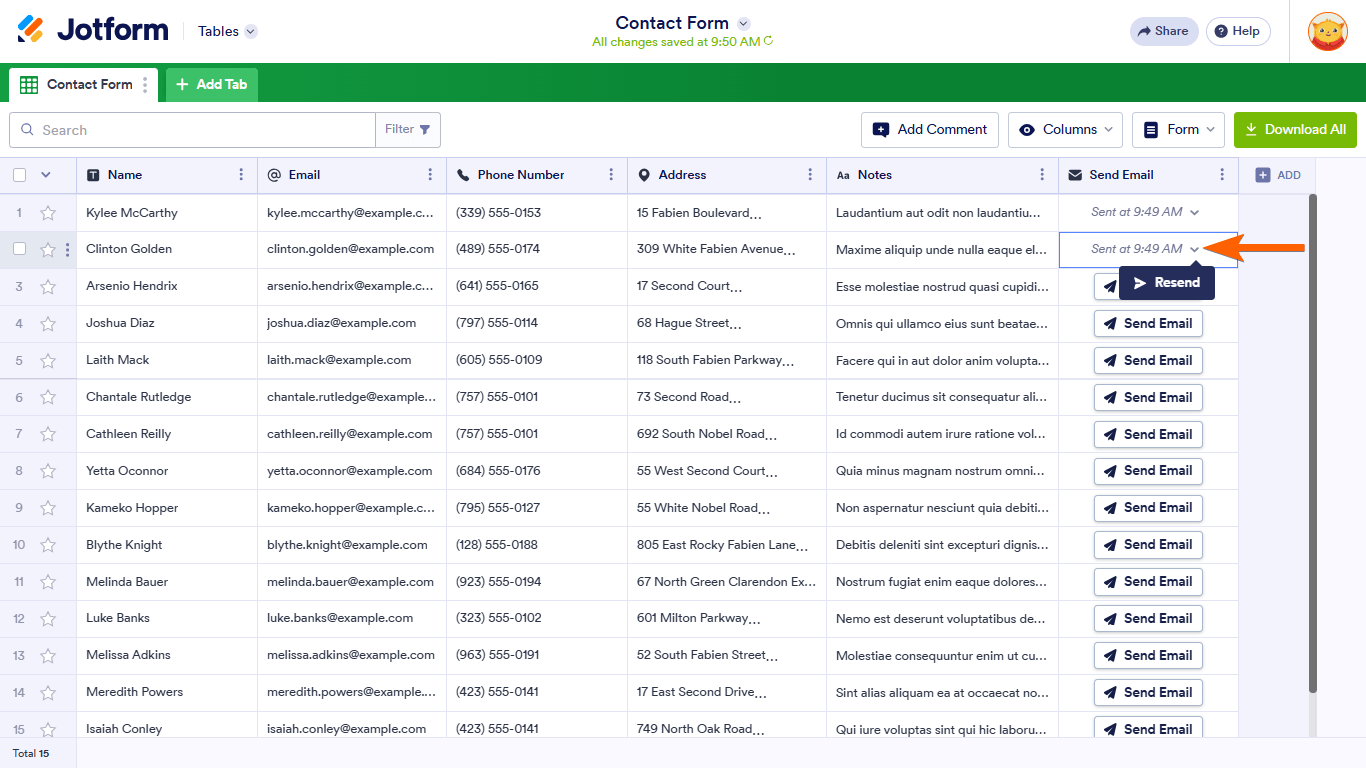Click the Jotform logo
The image size is (1366, 768).
tap(93, 30)
